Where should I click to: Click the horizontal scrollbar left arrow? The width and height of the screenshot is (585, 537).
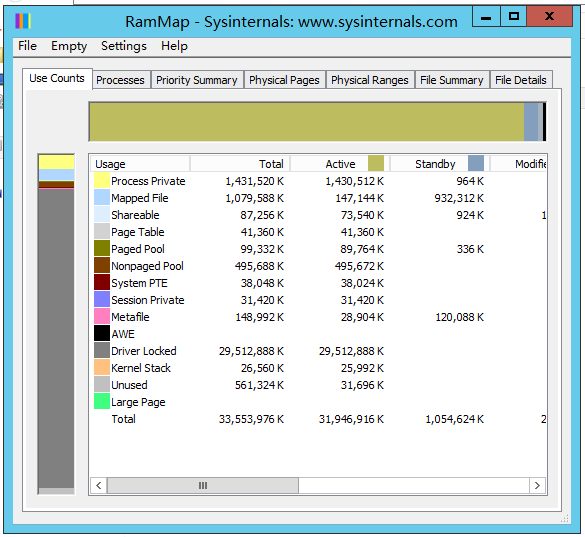point(98,485)
